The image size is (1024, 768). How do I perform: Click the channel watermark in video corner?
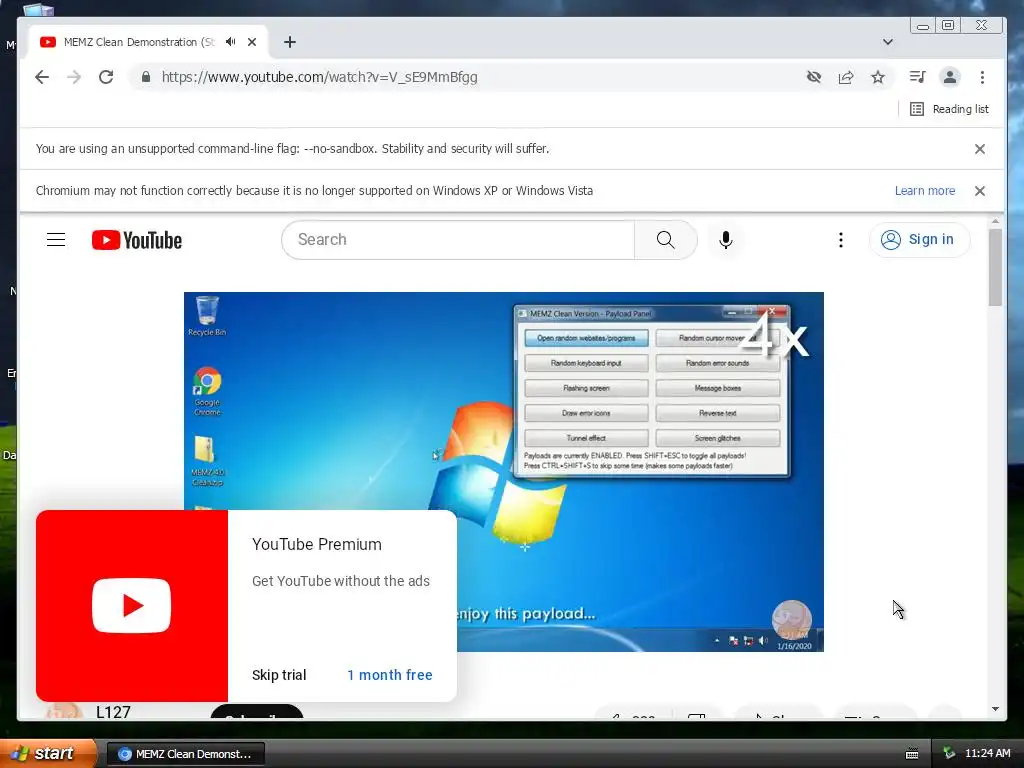click(792, 620)
